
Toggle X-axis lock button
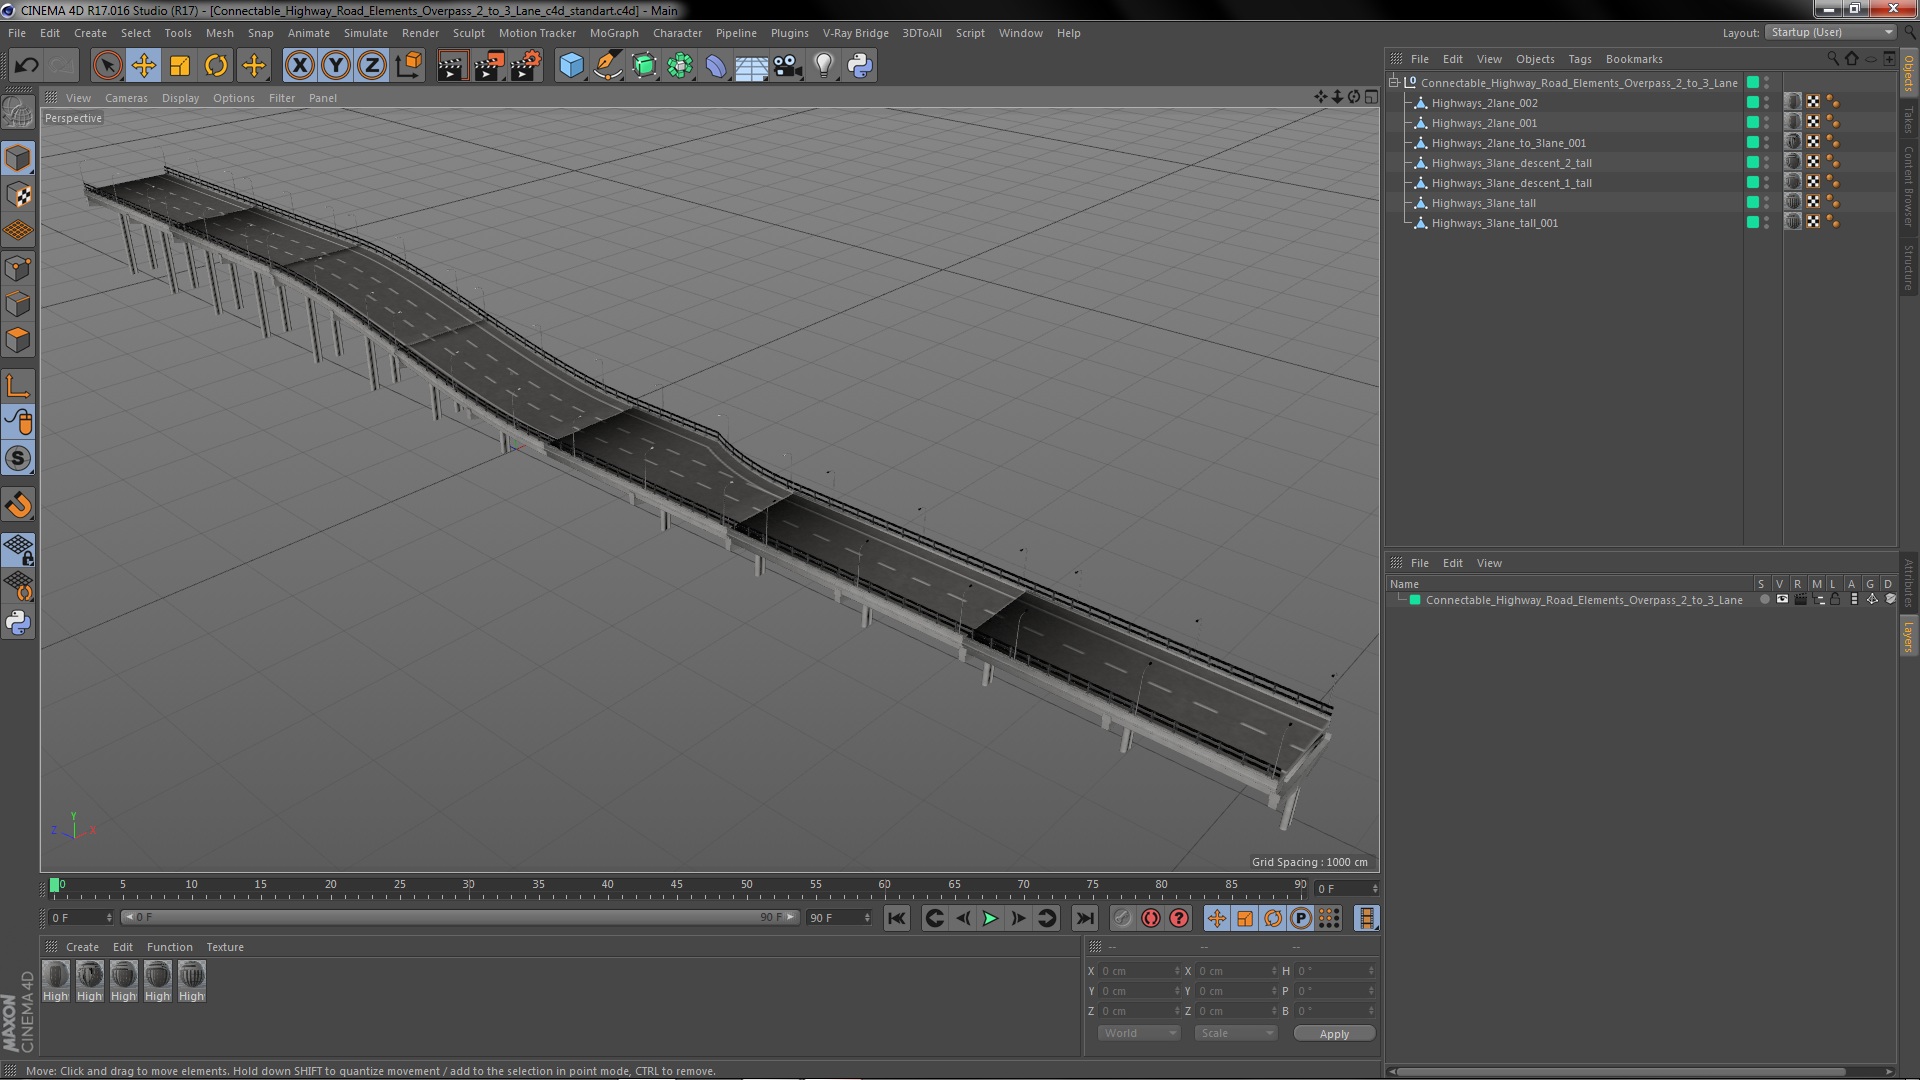pyautogui.click(x=299, y=66)
